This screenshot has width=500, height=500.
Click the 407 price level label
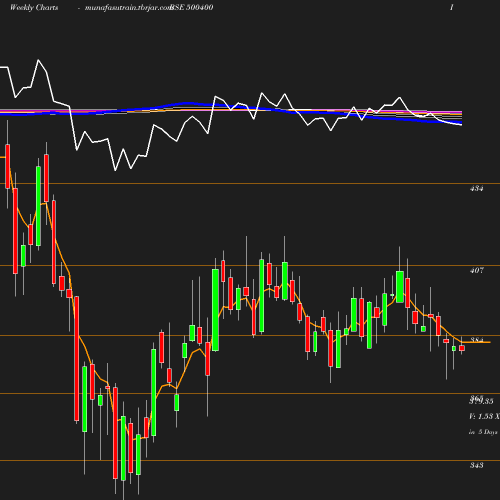click(476, 270)
